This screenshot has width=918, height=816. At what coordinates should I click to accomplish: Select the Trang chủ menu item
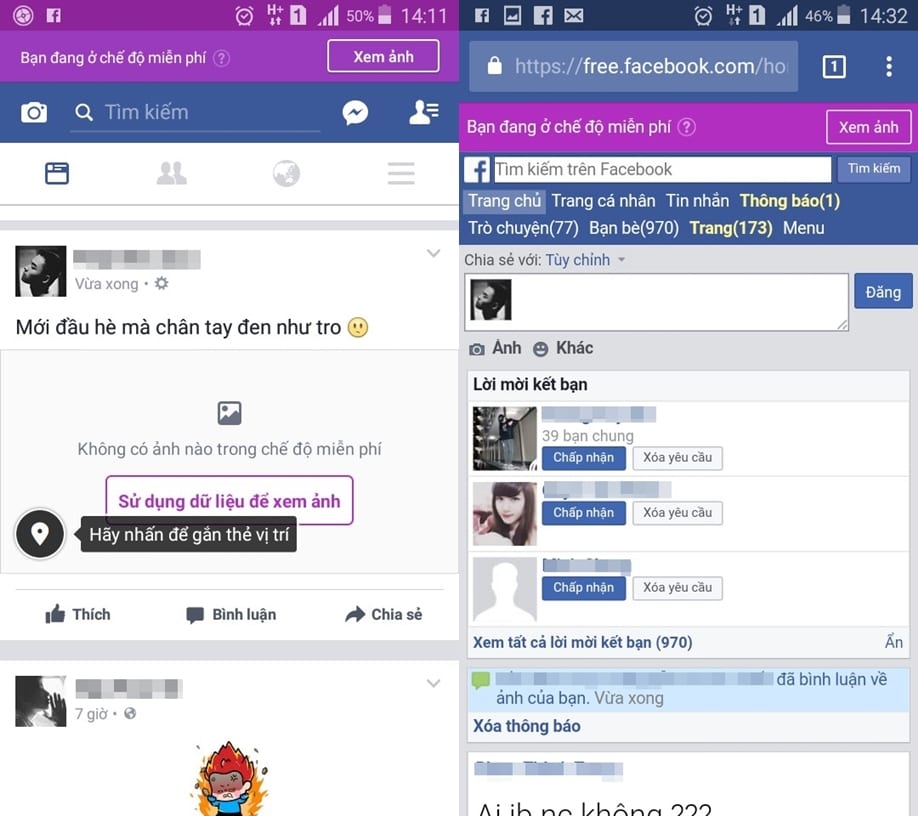click(504, 201)
